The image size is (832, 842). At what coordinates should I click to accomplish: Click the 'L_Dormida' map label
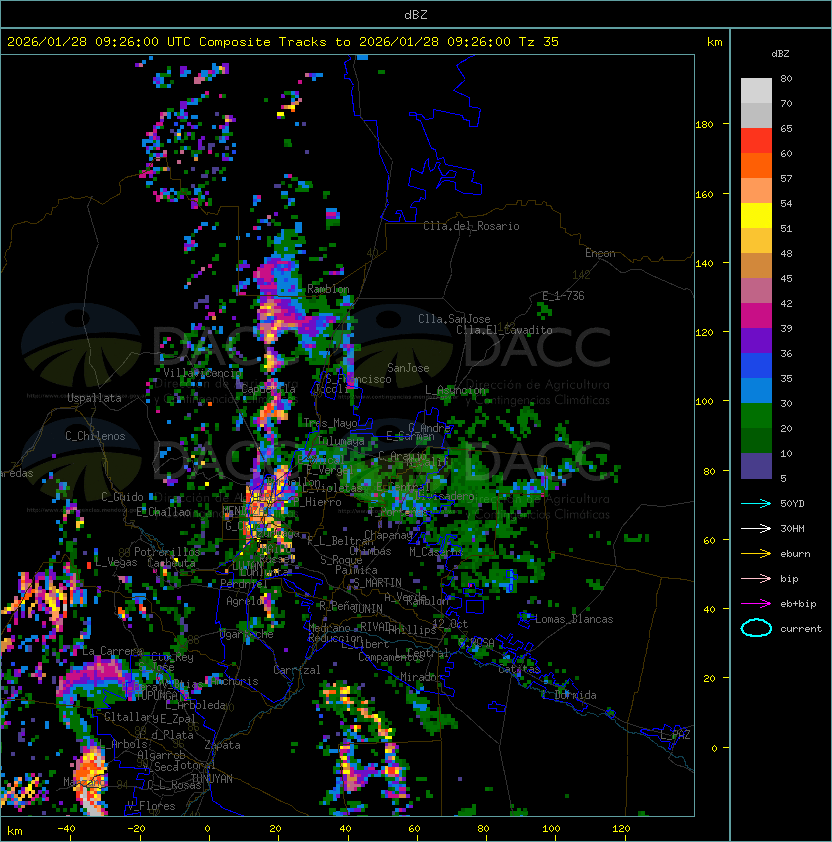coord(569,695)
